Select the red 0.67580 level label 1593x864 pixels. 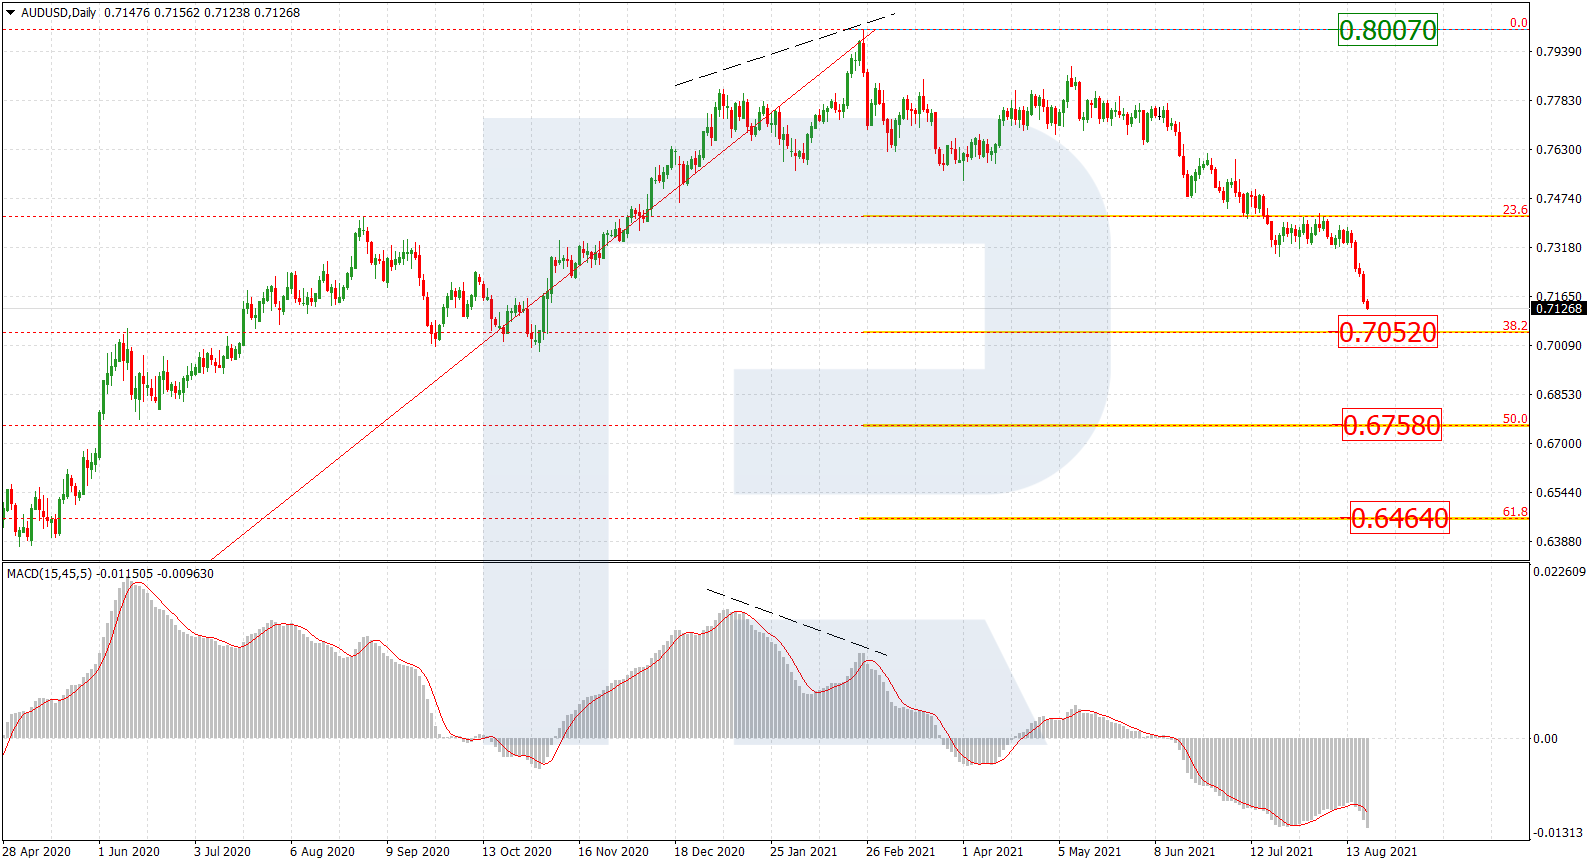coord(1391,426)
